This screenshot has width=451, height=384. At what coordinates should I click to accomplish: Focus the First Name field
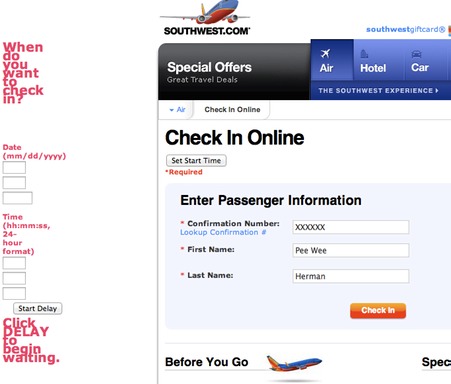point(351,250)
